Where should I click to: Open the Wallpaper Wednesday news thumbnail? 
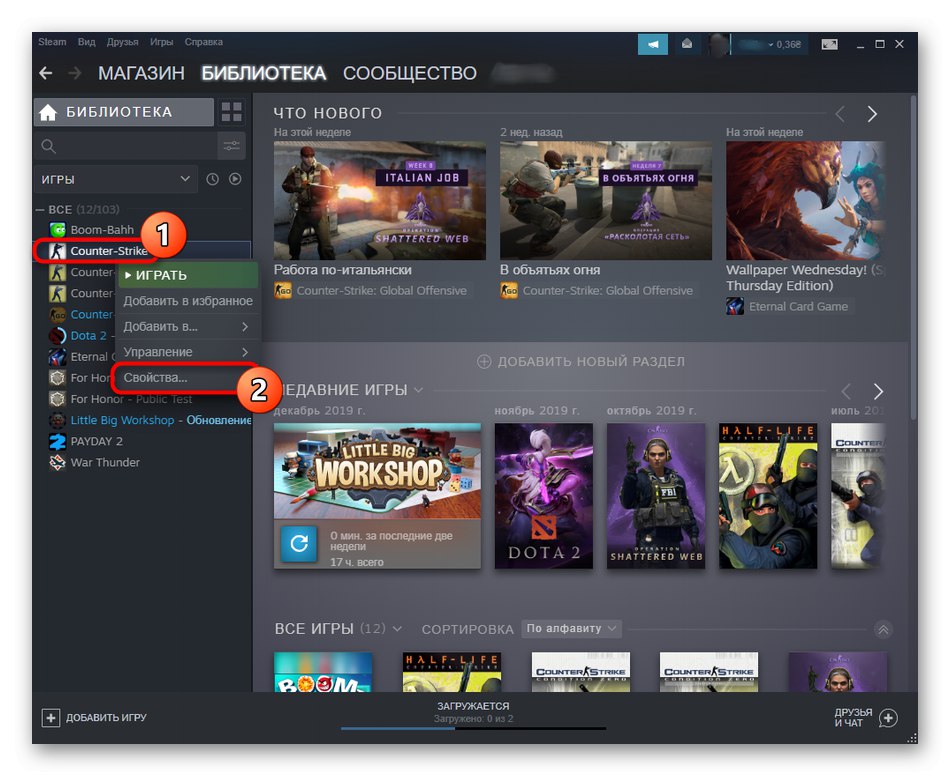click(805, 201)
